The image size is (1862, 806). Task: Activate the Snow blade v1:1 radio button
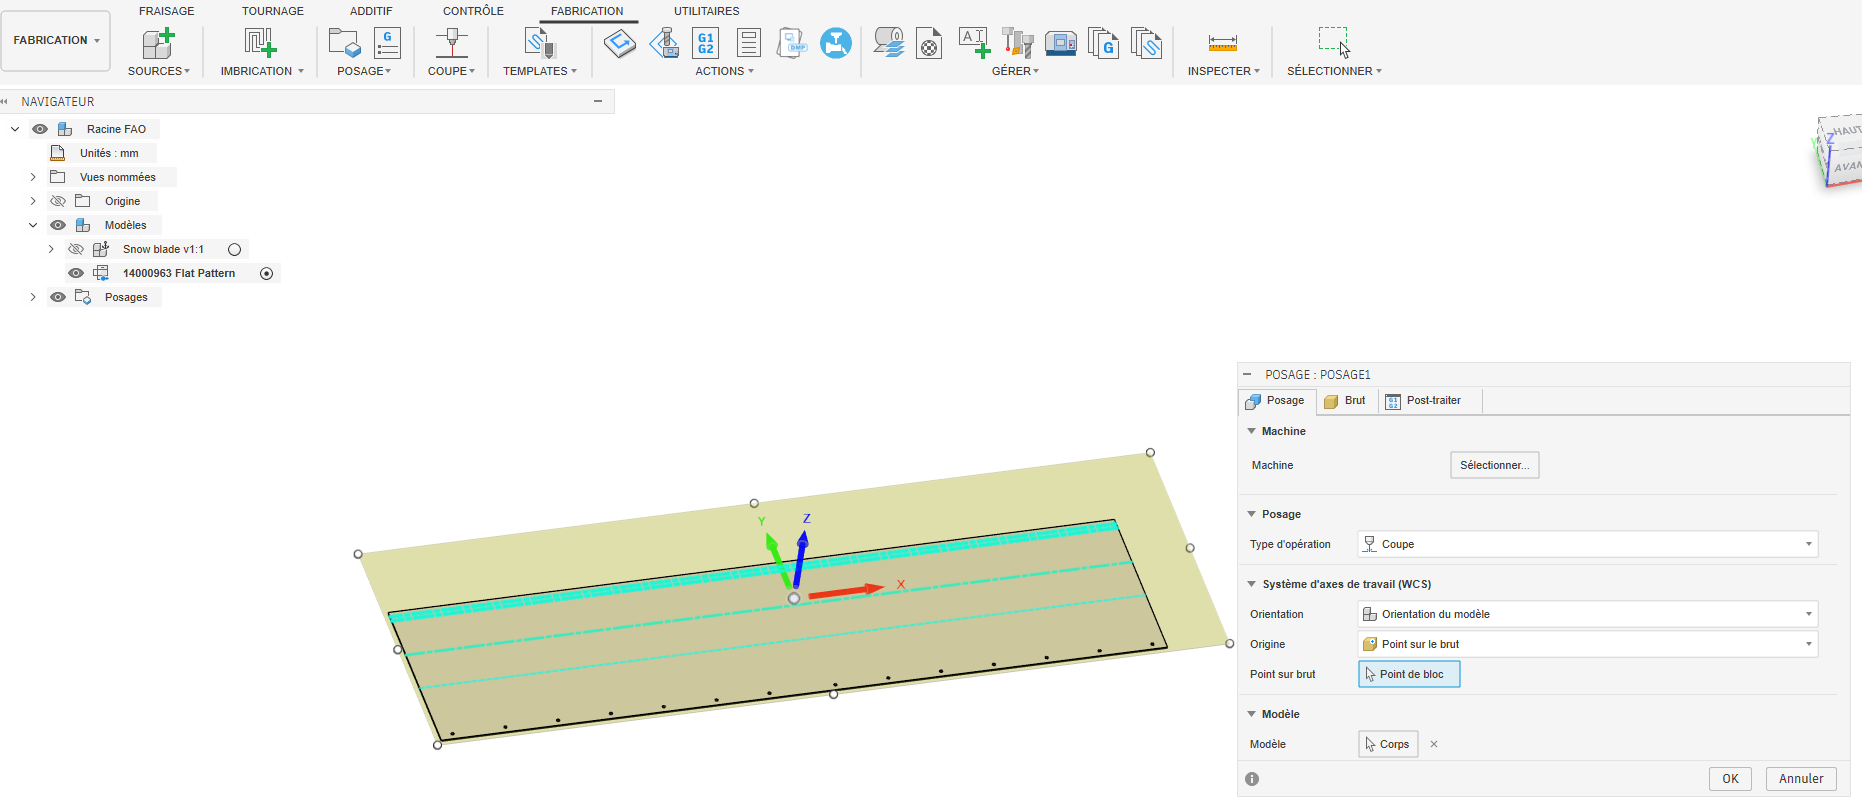click(x=234, y=249)
